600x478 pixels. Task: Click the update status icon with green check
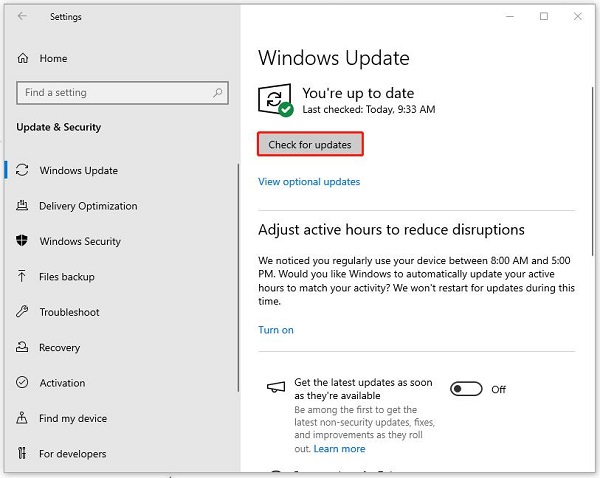coord(275,100)
